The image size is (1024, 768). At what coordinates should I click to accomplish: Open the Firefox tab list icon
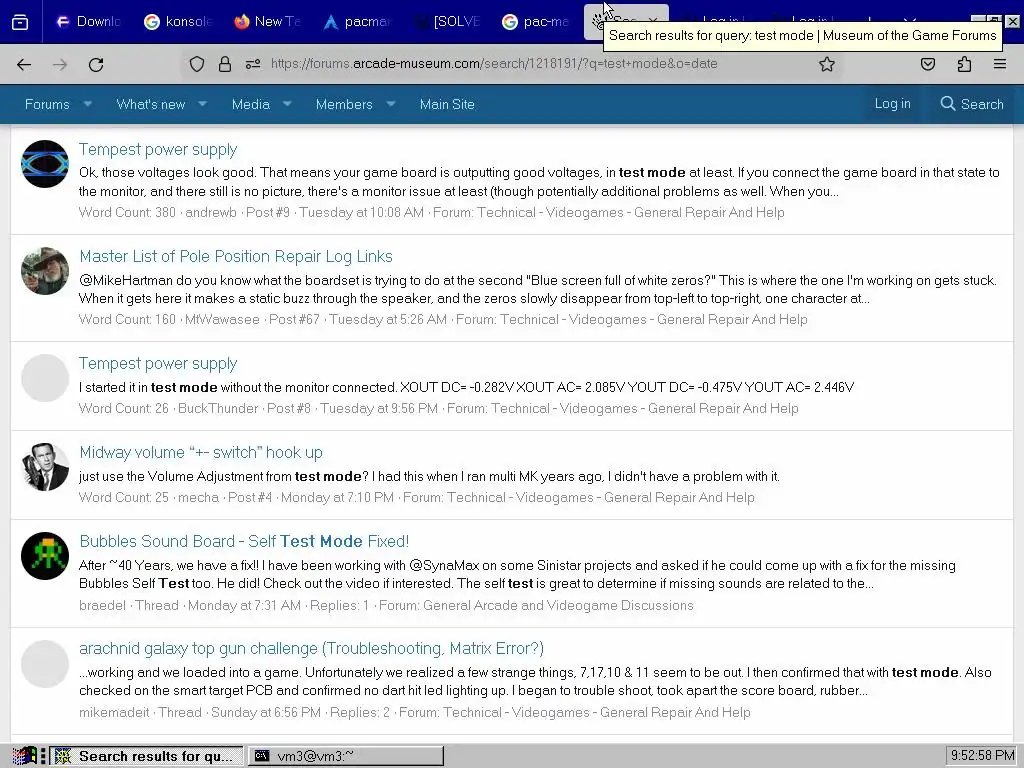[x=20, y=22]
